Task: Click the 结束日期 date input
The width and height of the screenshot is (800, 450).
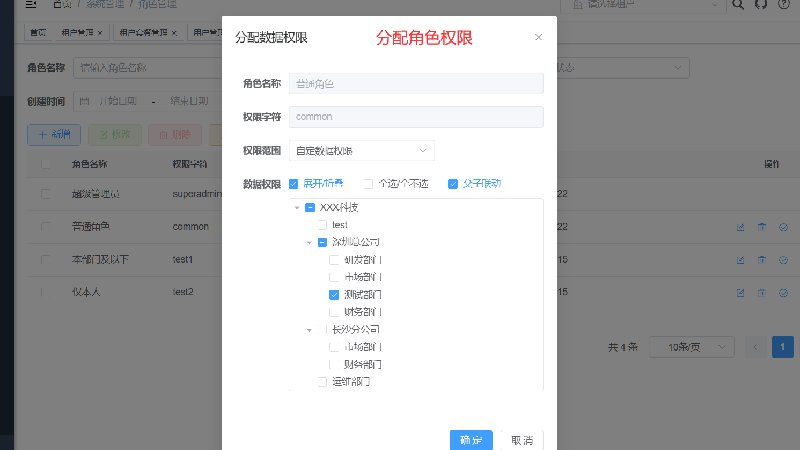Action: (x=189, y=101)
